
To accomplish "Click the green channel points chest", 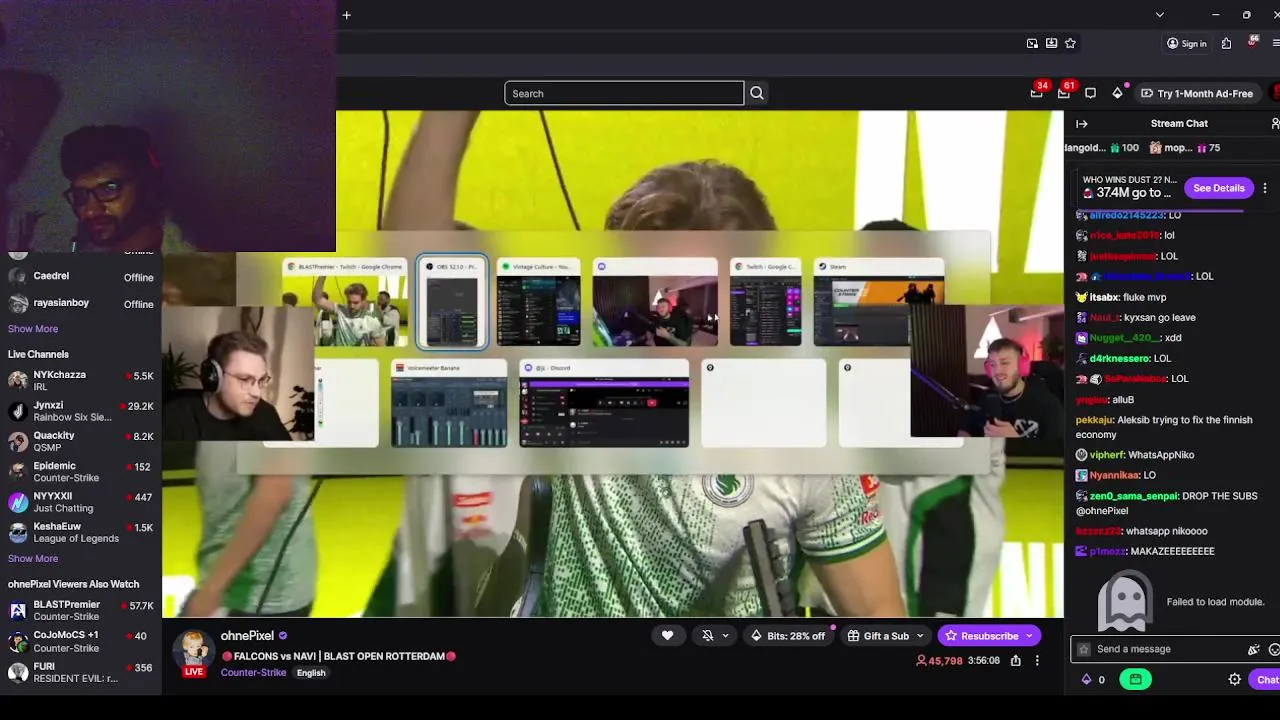I will [1135, 679].
